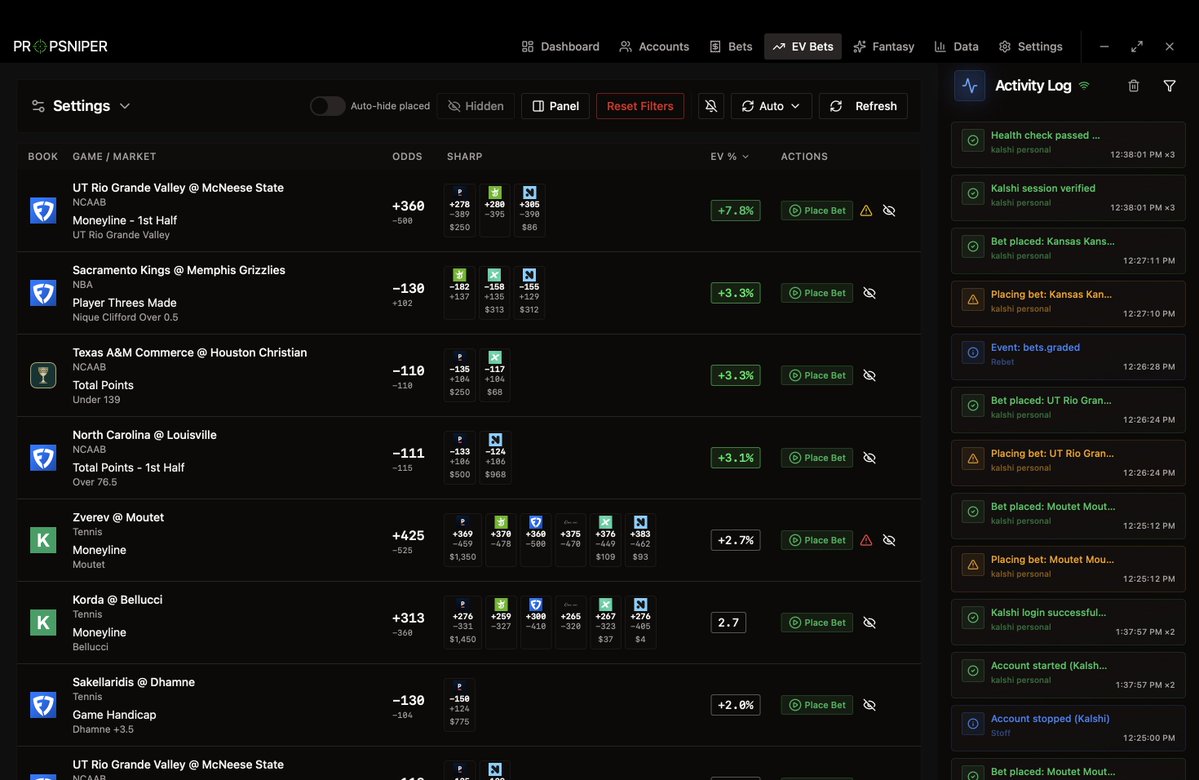Open Kalshi session verified log entry

(1068, 197)
